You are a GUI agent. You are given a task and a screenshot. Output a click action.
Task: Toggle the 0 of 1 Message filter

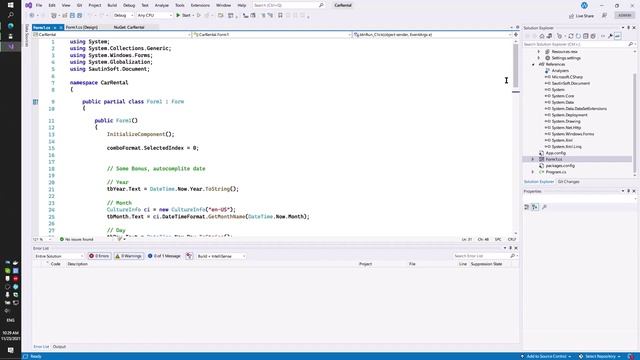pos(164,256)
